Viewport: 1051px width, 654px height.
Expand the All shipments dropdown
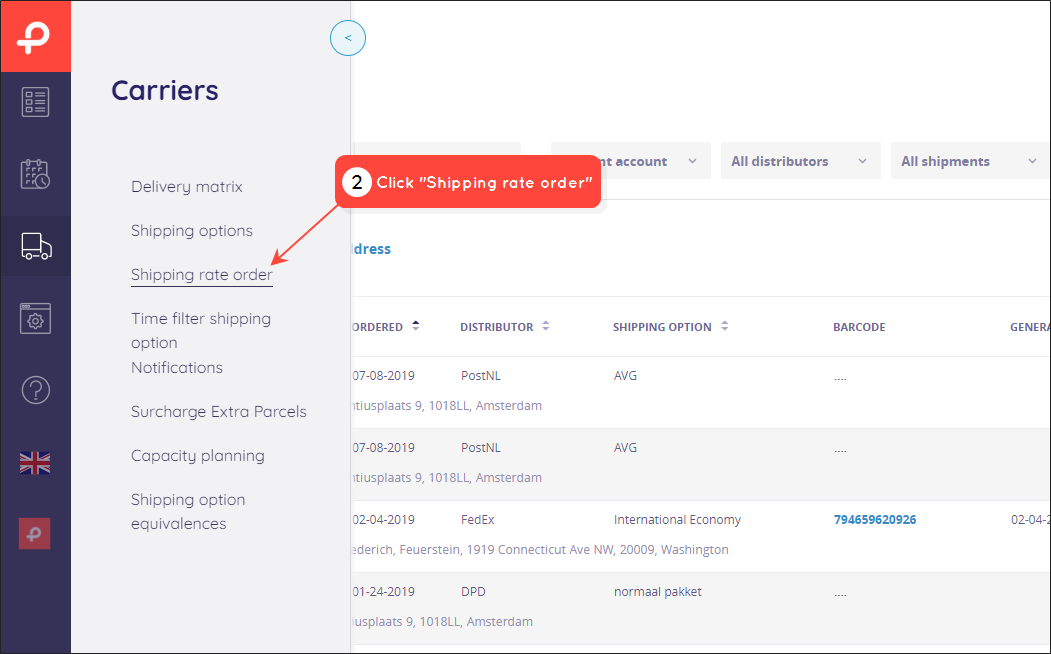(x=970, y=161)
